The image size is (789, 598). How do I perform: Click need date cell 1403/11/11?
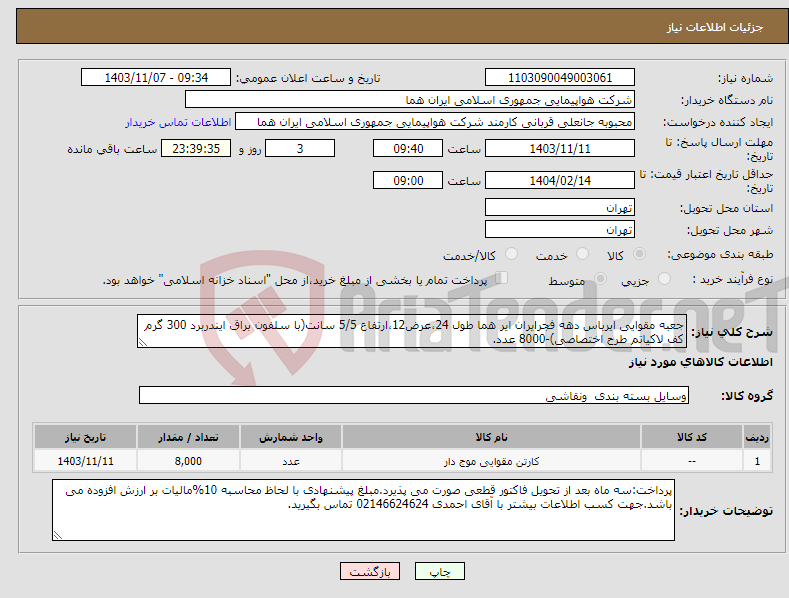[x=86, y=461]
